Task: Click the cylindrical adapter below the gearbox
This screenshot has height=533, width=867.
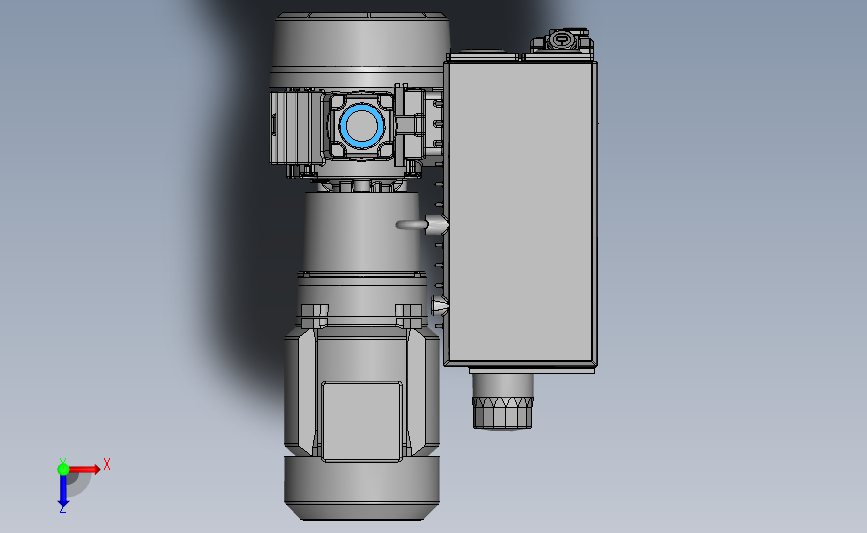Action: [x=362, y=232]
